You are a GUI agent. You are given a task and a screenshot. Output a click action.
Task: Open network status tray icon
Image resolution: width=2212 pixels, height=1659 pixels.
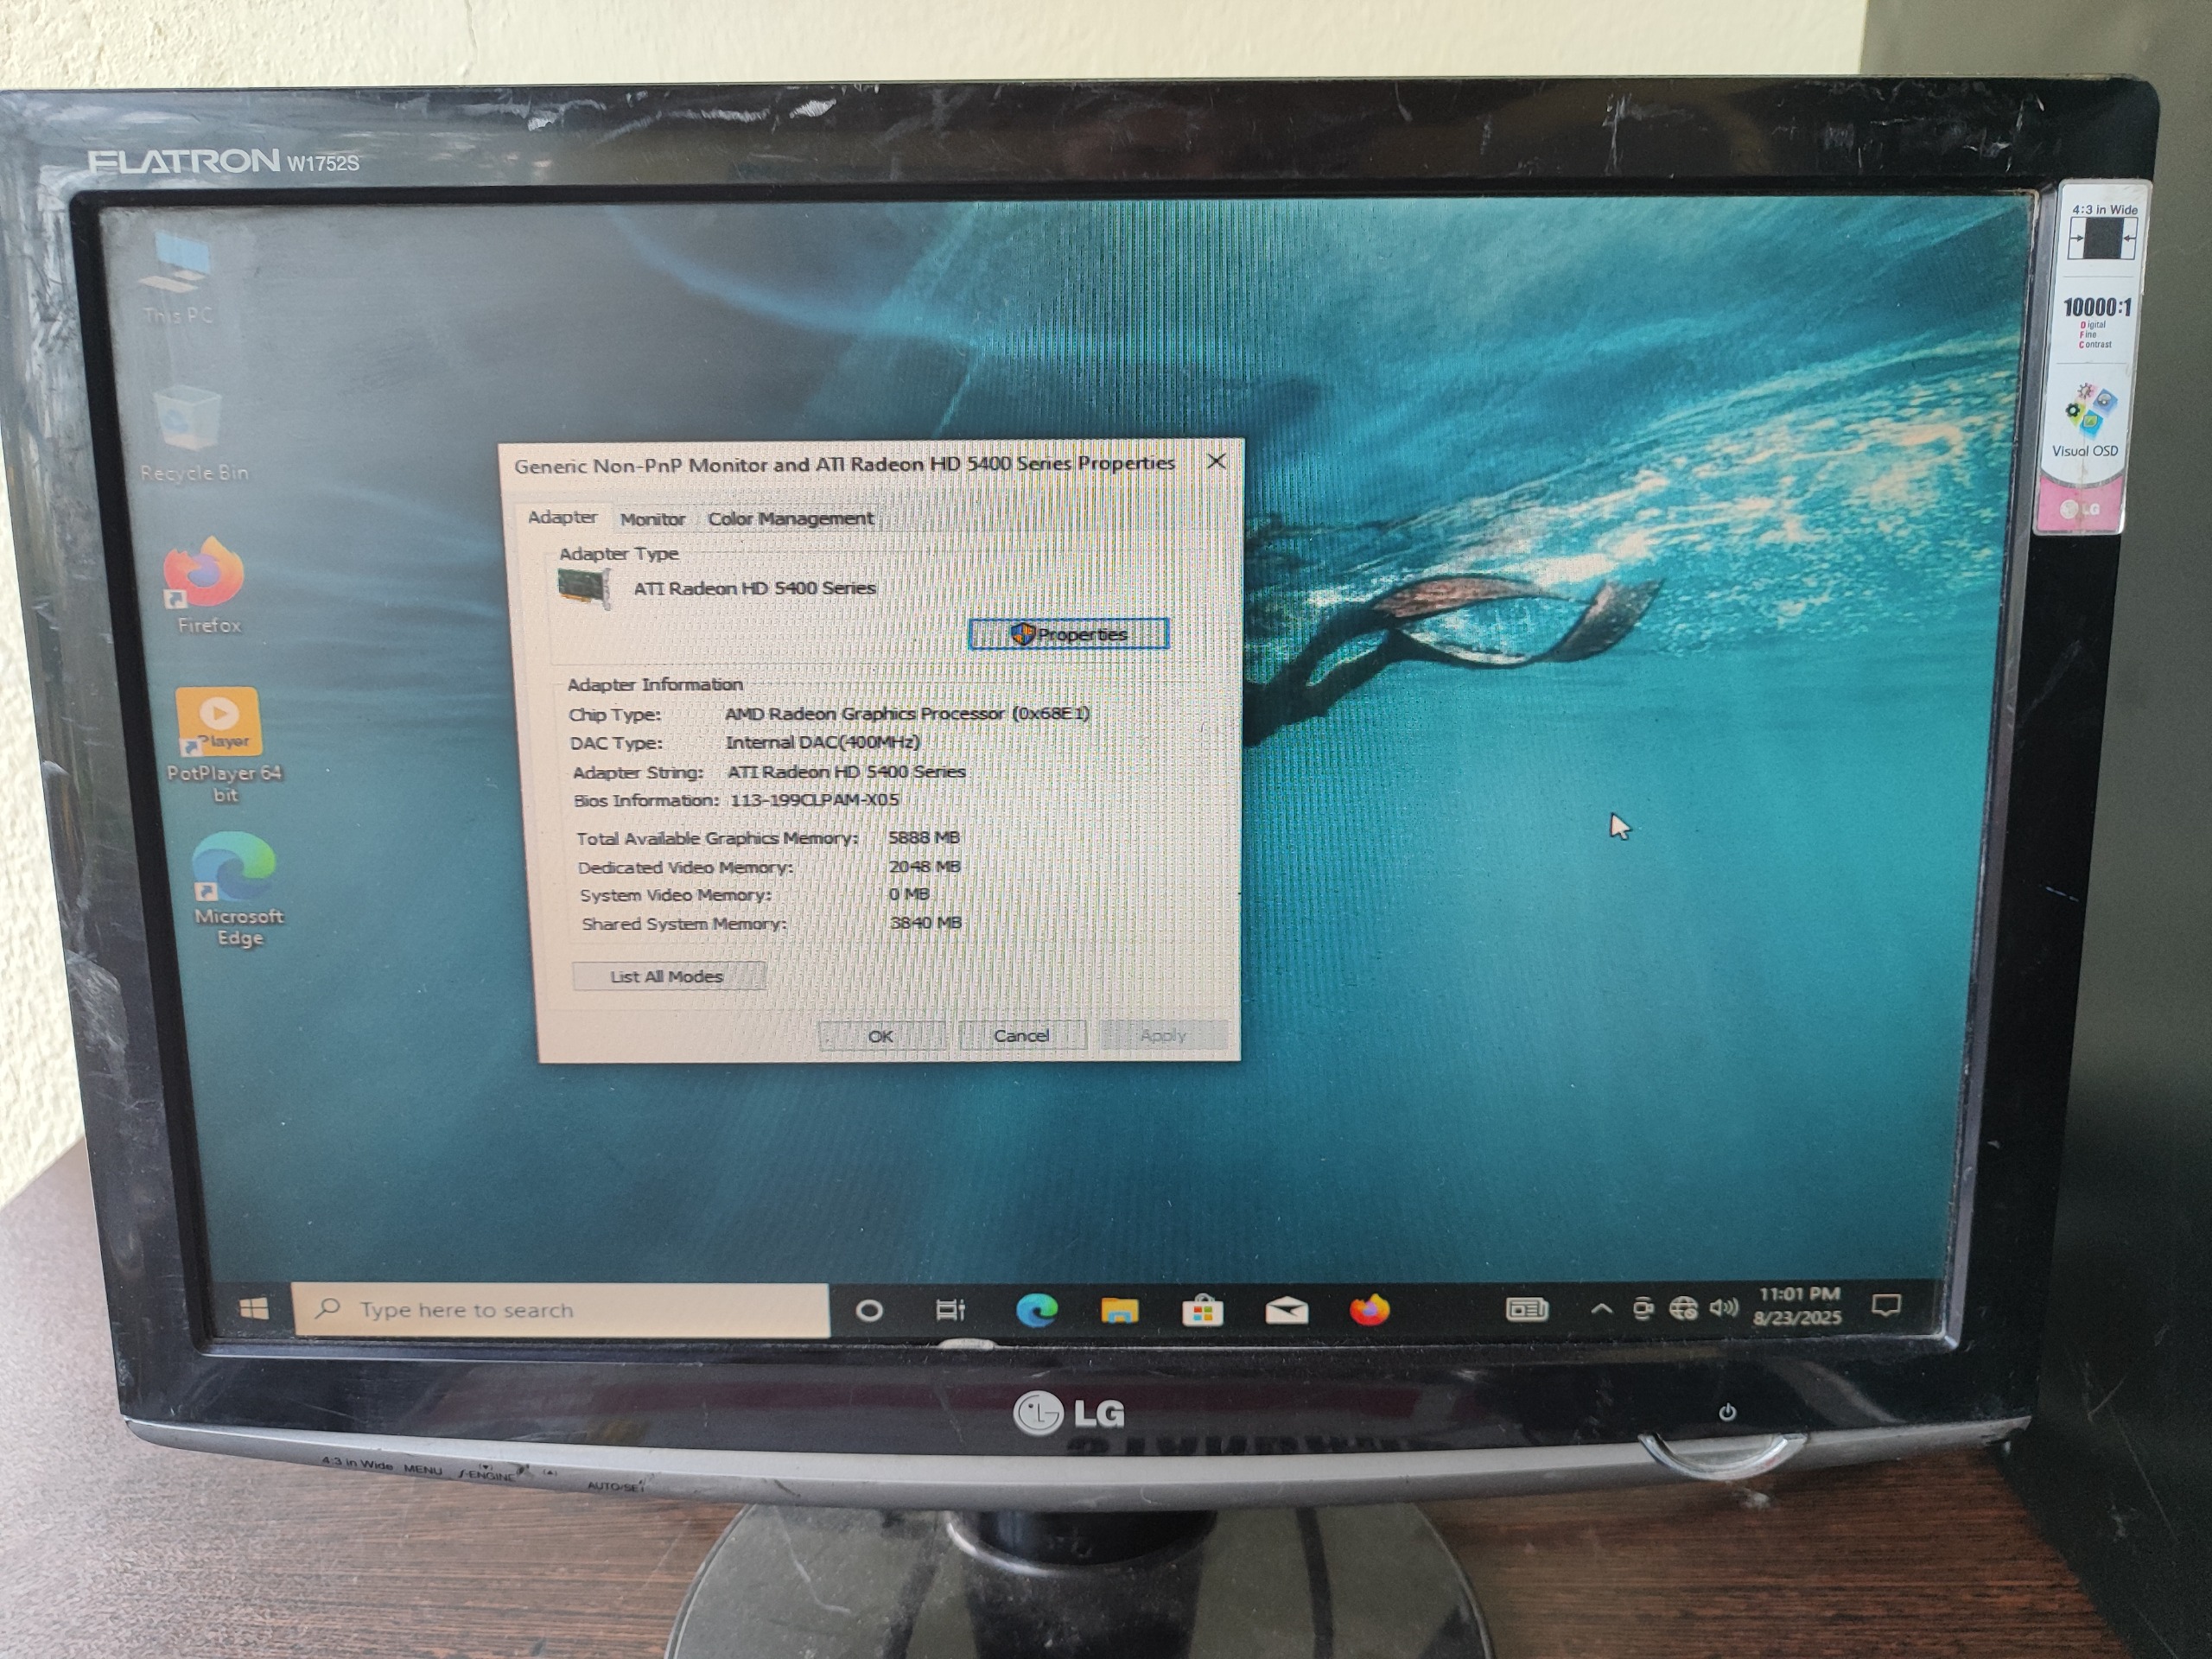coord(1683,1308)
